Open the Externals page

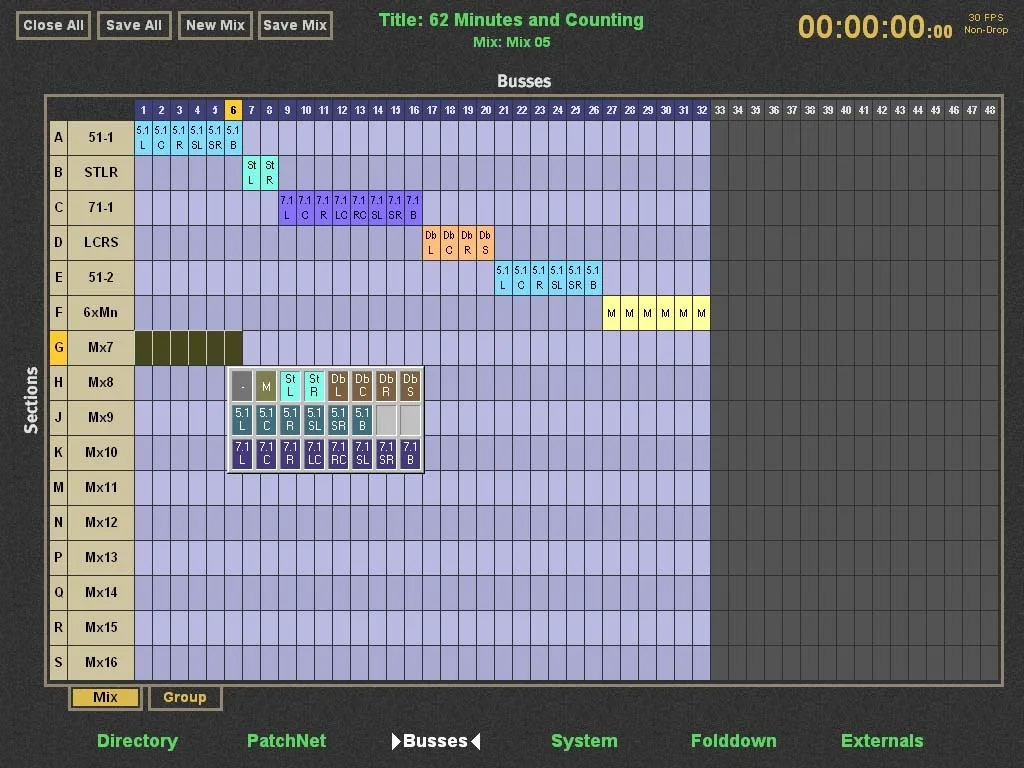[x=882, y=741]
